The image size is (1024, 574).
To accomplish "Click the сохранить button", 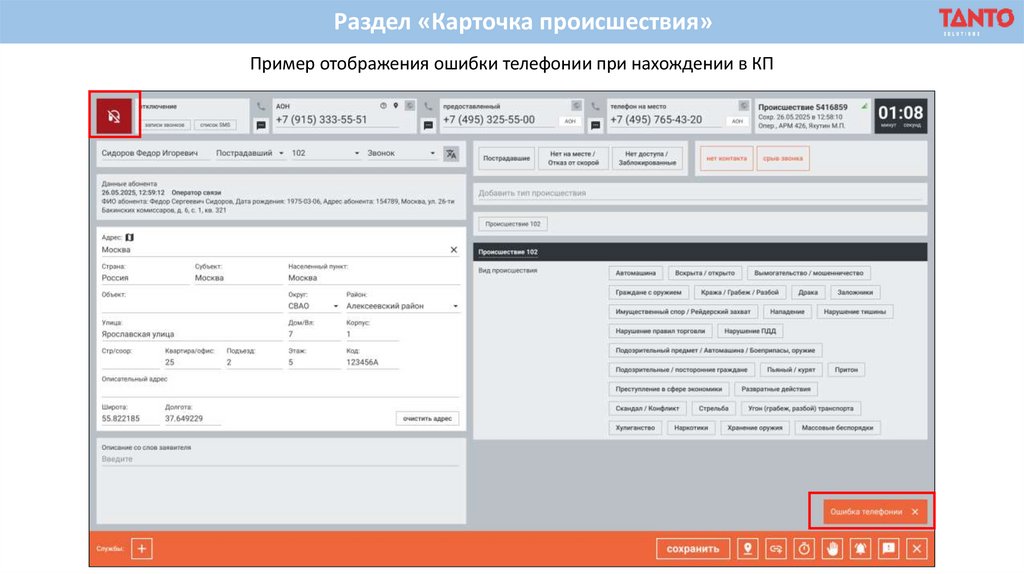I will point(692,549).
